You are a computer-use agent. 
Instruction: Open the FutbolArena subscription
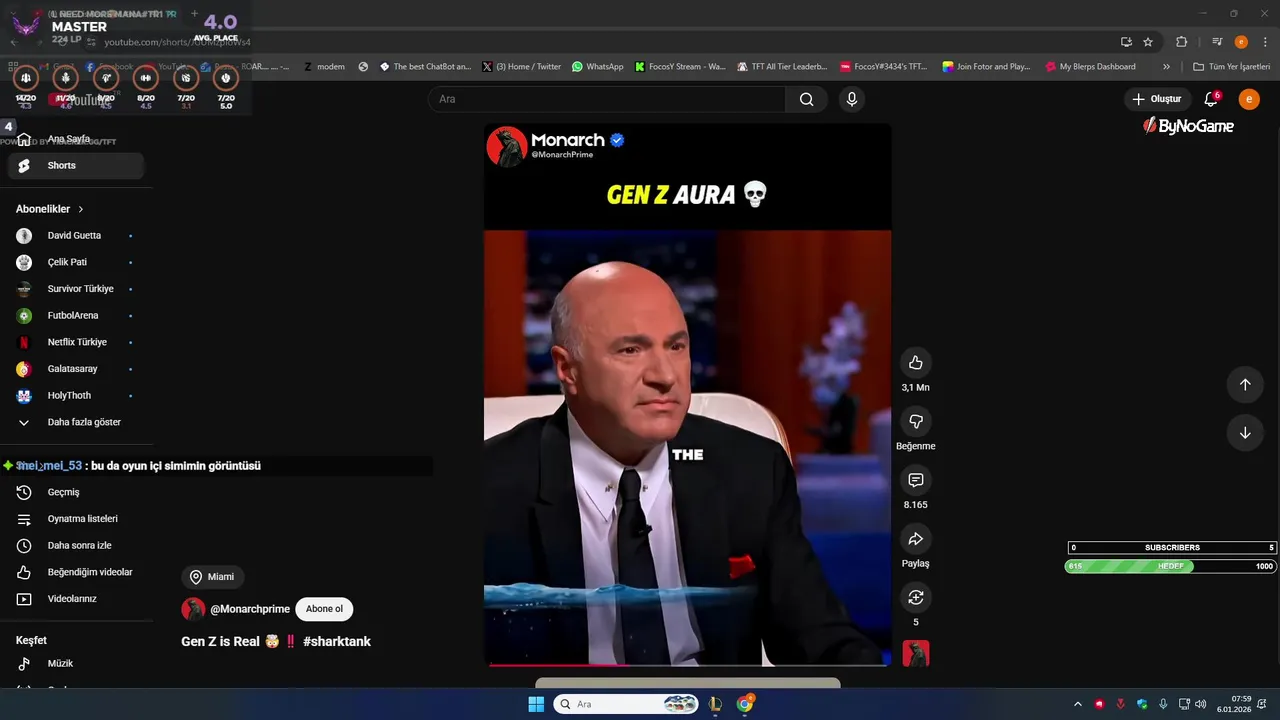76,316
